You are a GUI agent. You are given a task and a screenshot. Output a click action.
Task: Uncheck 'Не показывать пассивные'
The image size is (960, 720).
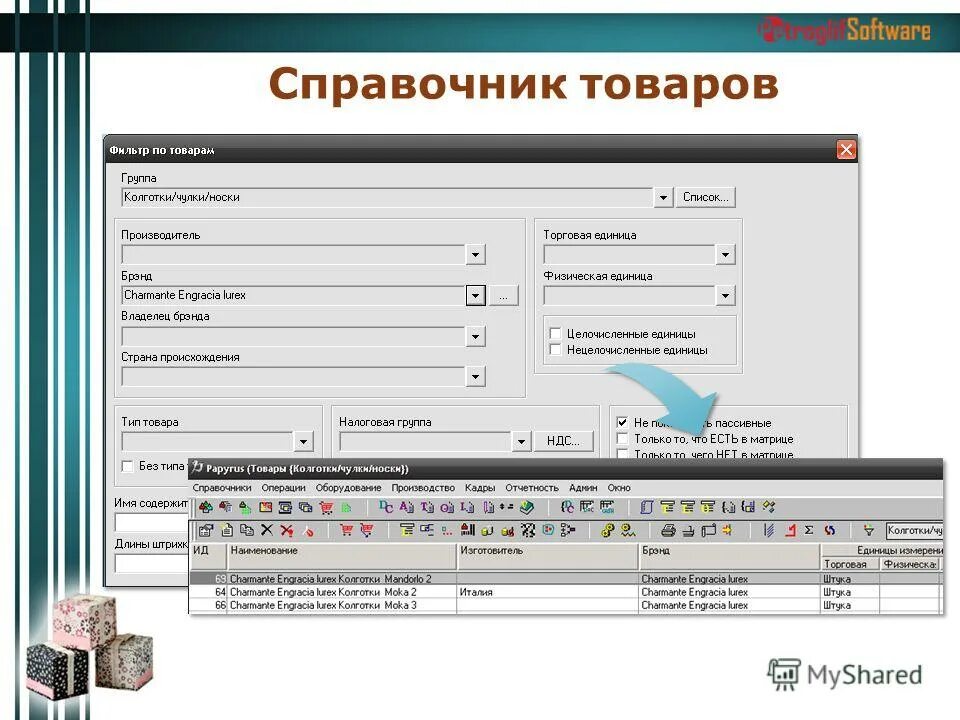click(x=623, y=422)
